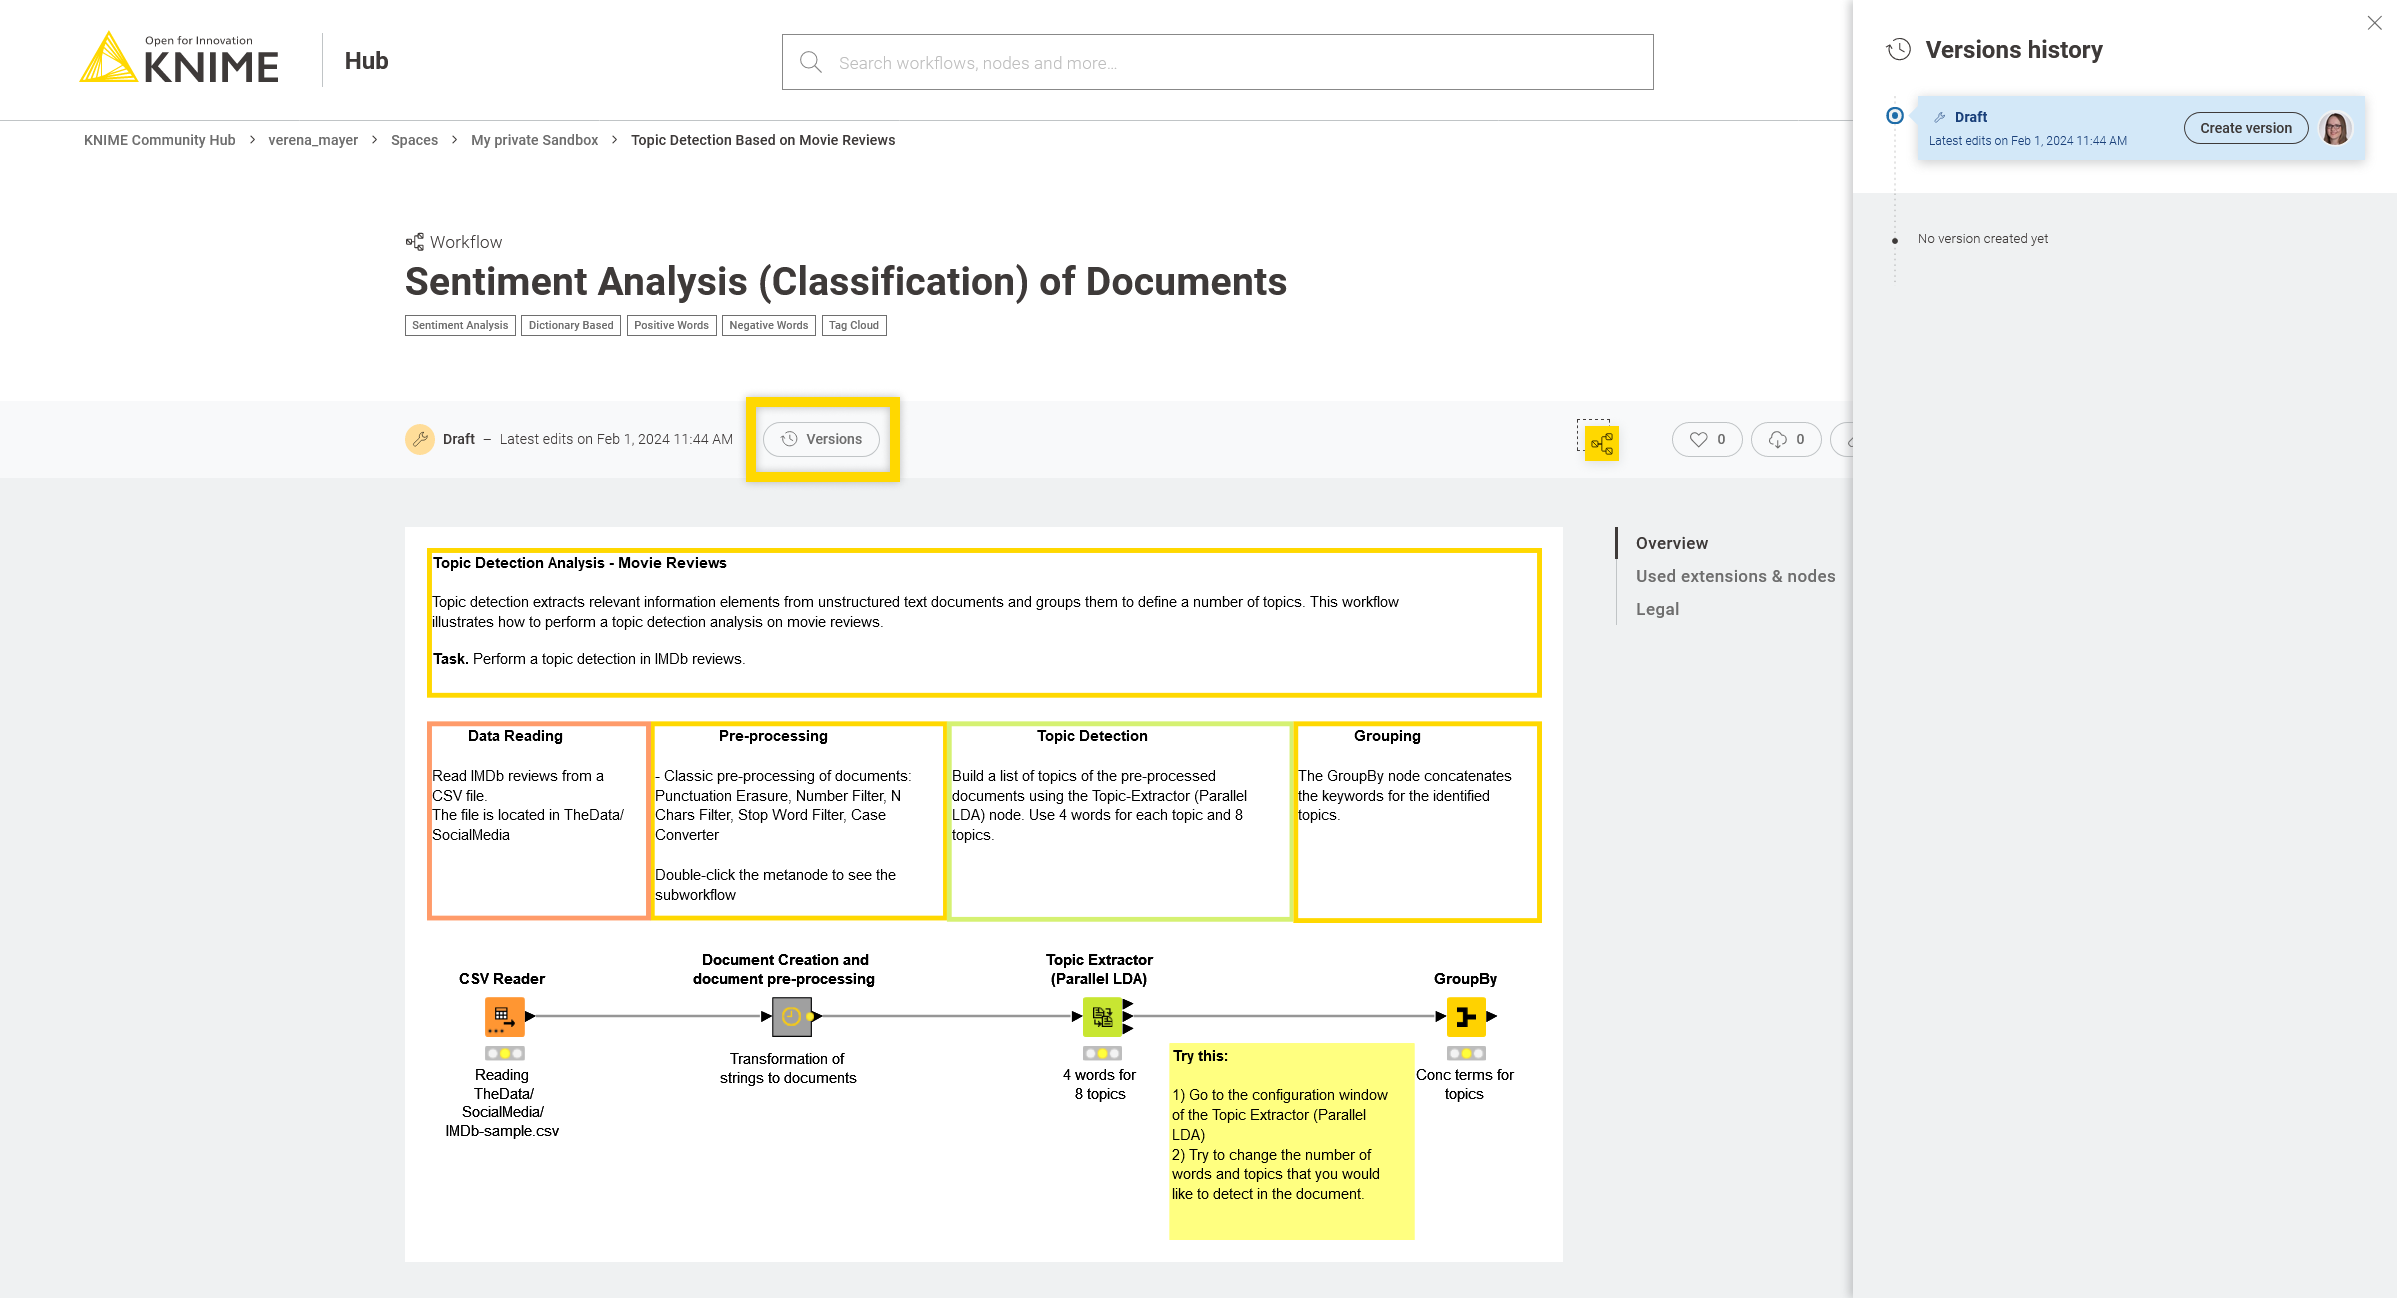Click the Sentiment Analysis tag
Viewport: 2397px width, 1298px height.
point(459,325)
